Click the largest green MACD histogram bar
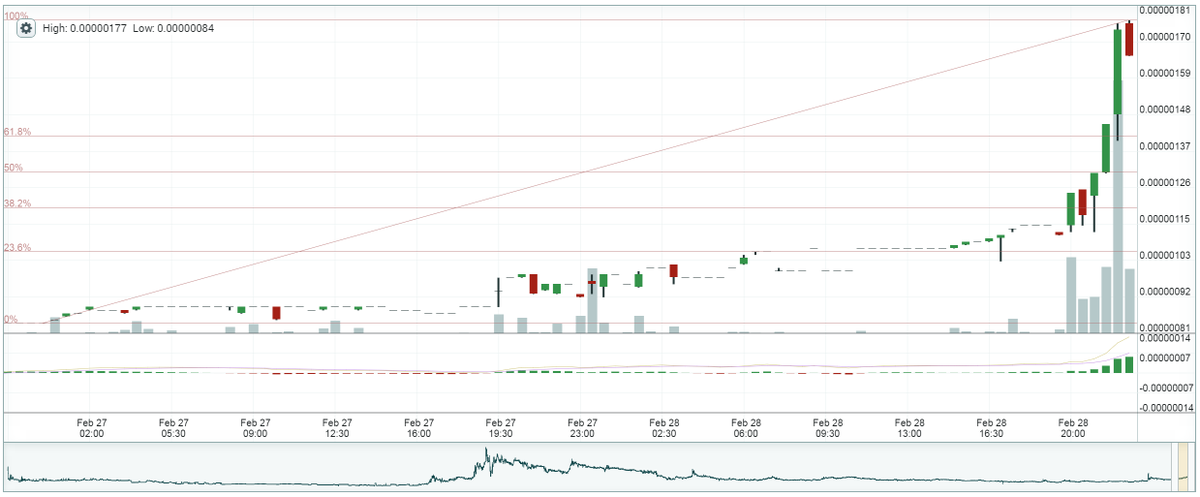The image size is (1200, 497). point(1129,365)
